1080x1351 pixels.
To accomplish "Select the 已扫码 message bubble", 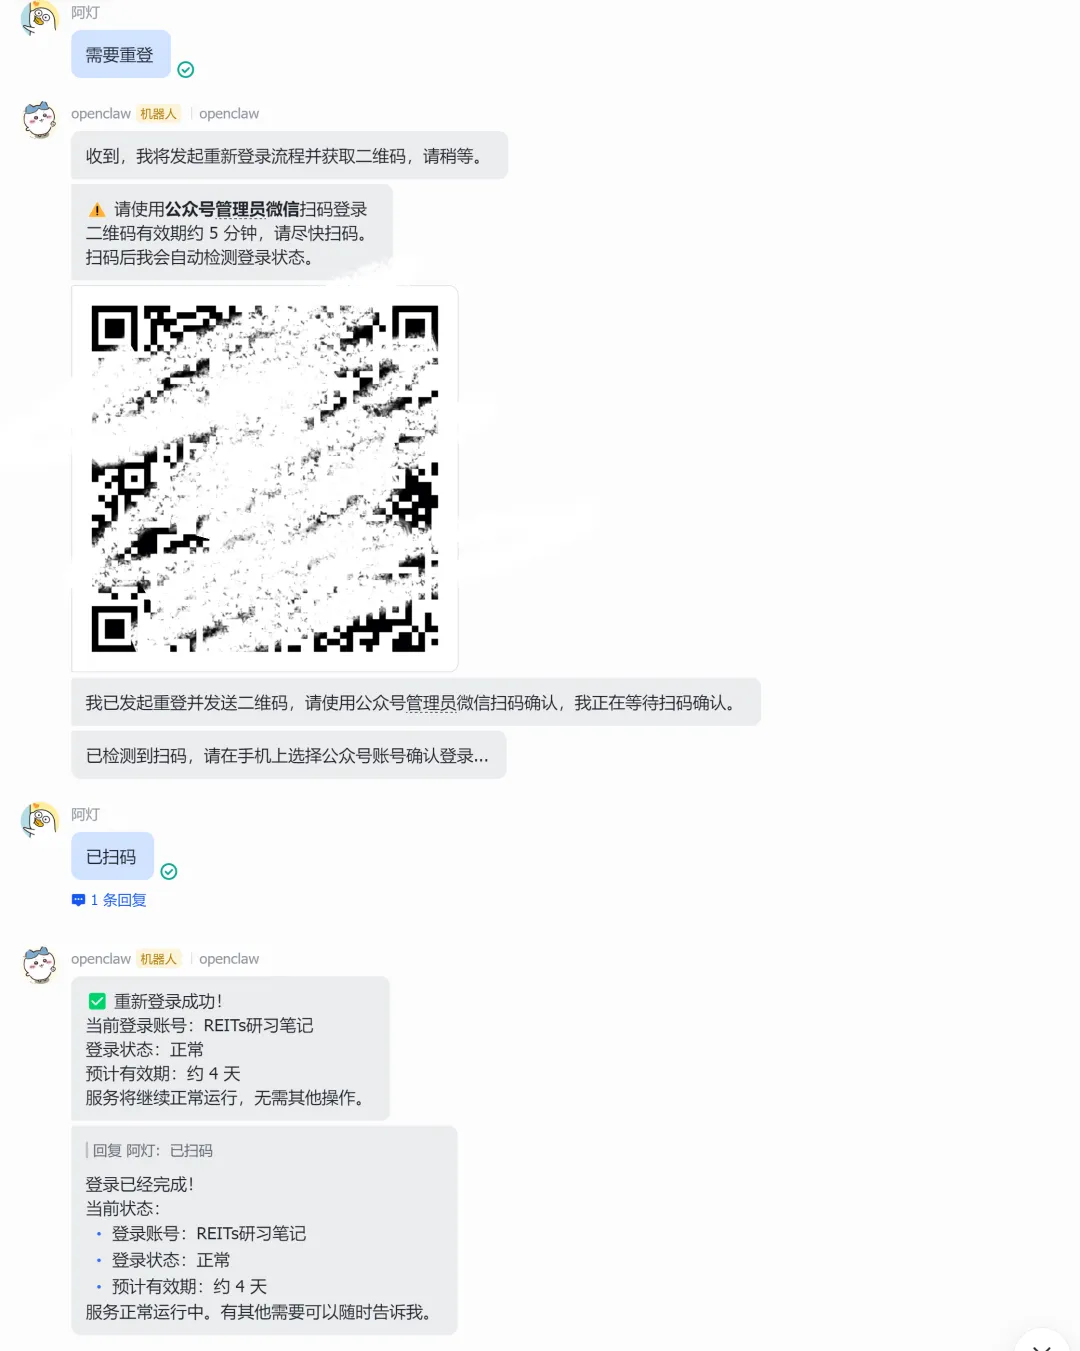I will (x=112, y=857).
